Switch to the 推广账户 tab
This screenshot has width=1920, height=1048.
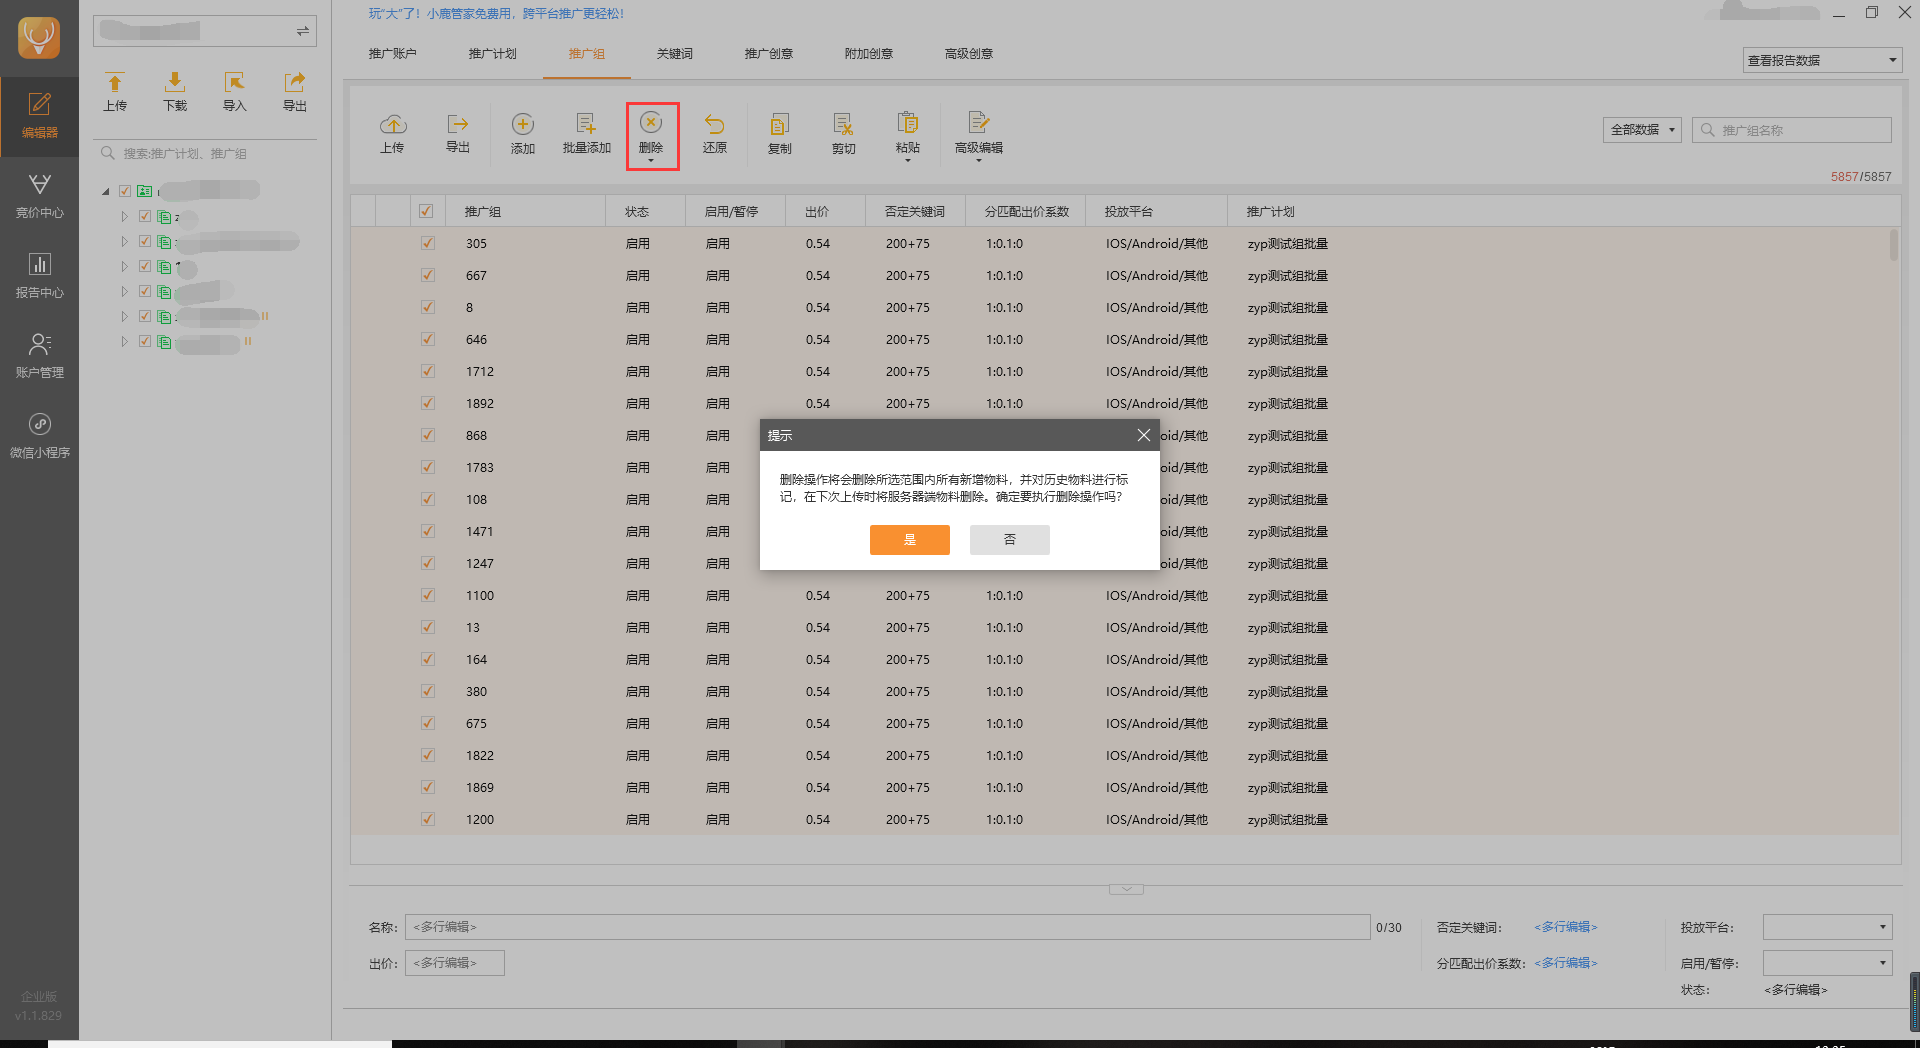(393, 54)
